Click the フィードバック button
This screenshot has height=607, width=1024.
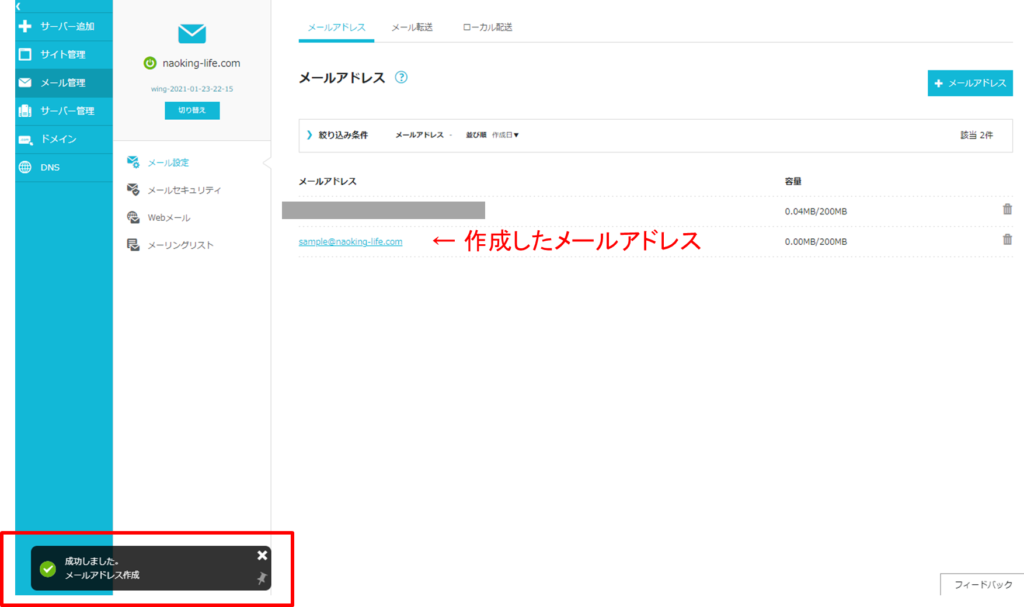click(x=982, y=585)
